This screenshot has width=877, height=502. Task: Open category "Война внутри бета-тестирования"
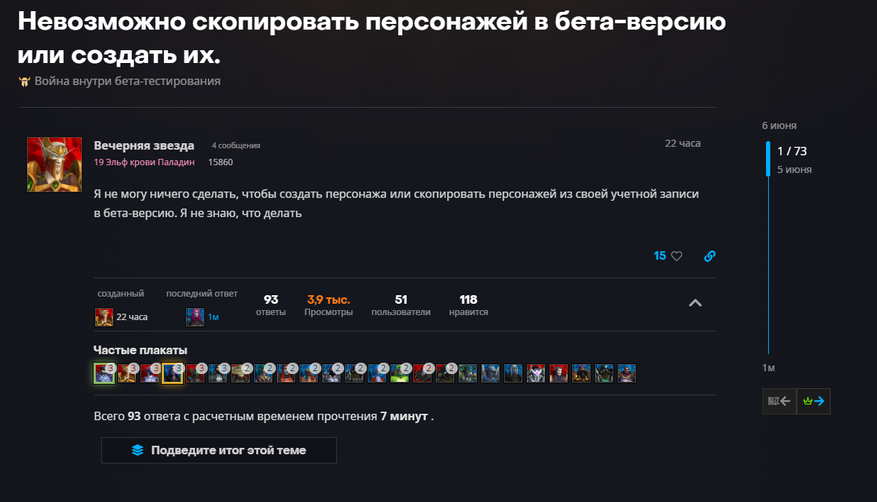[x=128, y=81]
